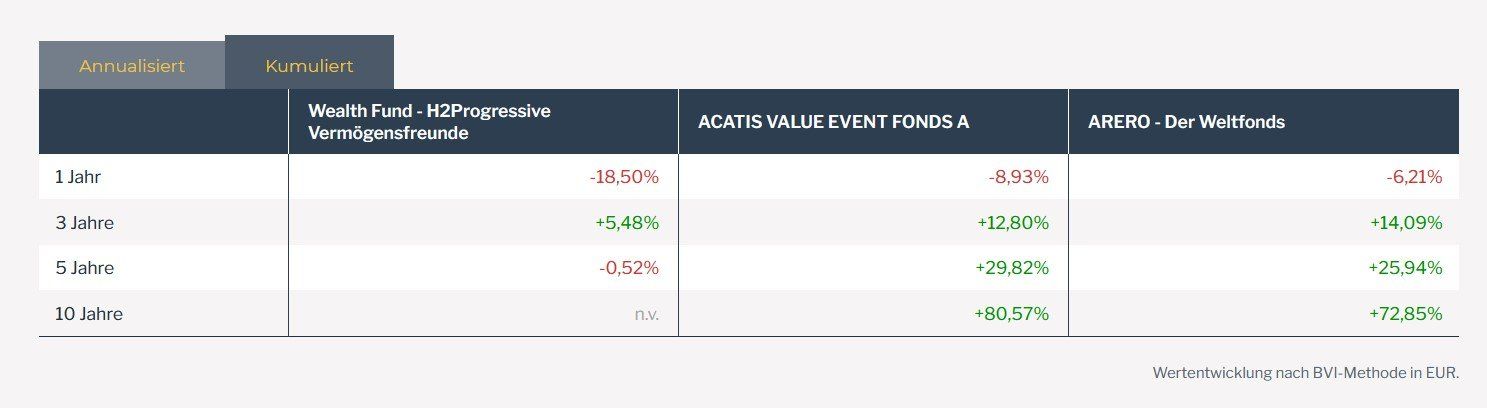The image size is (1487, 408).
Task: Select the +12,80% ACATIS three-year value
Action: [1013, 223]
